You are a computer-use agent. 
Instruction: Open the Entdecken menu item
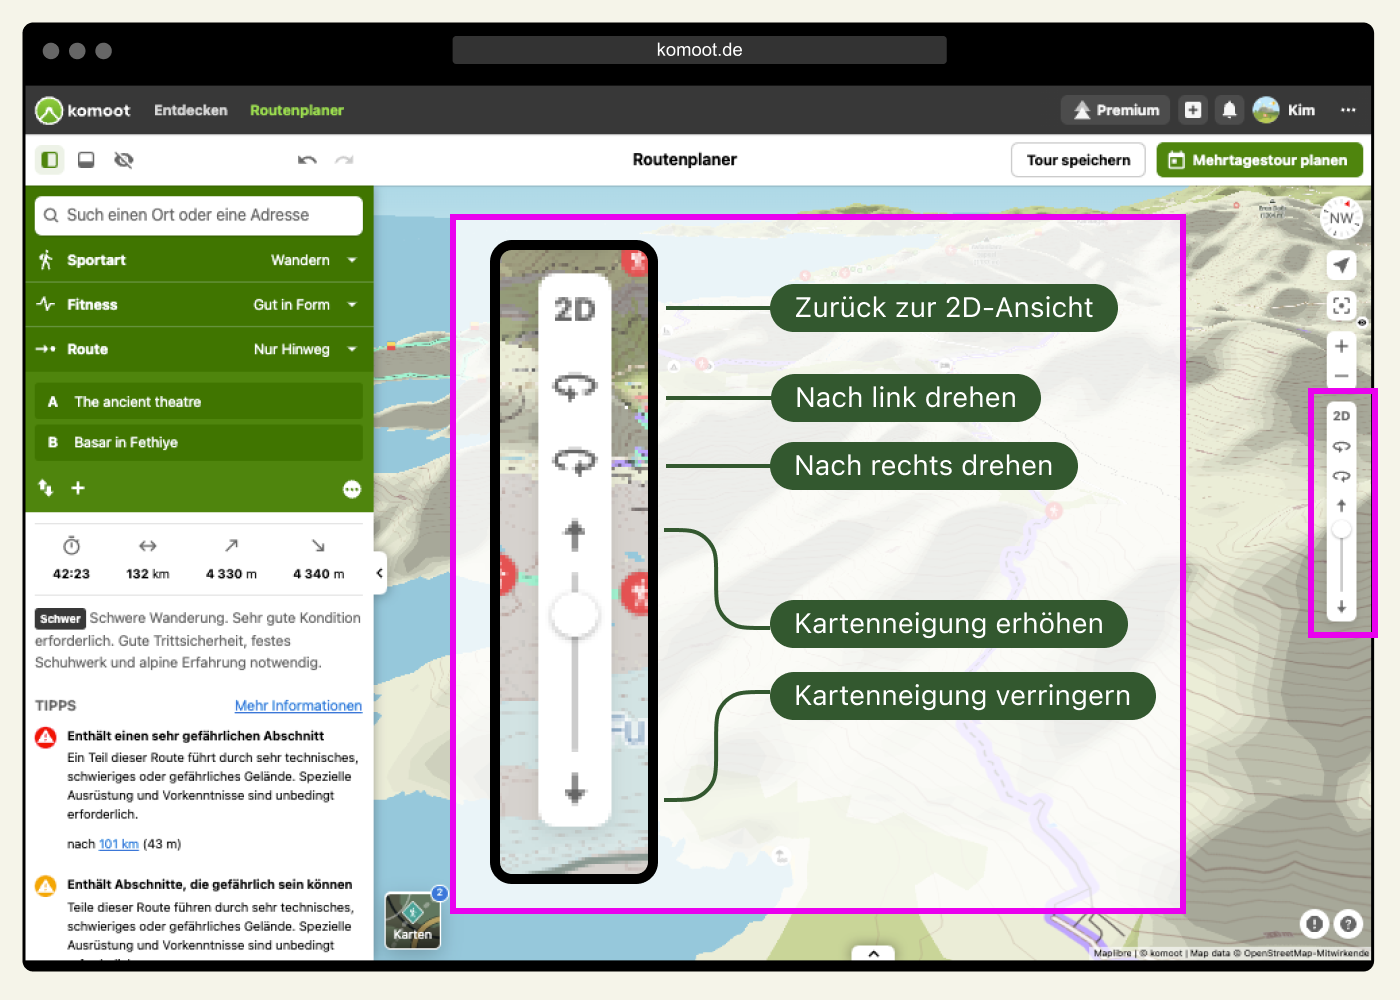[x=191, y=110]
